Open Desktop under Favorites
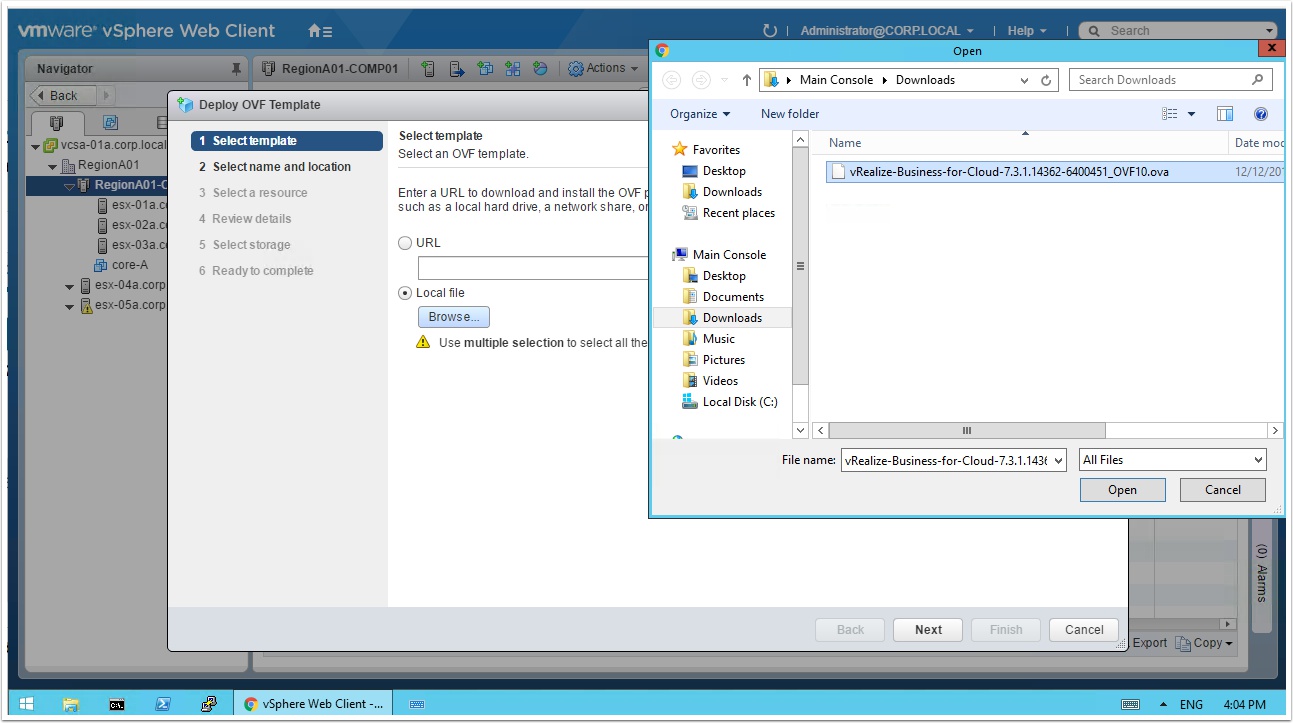This screenshot has width=1293, height=723. (724, 171)
